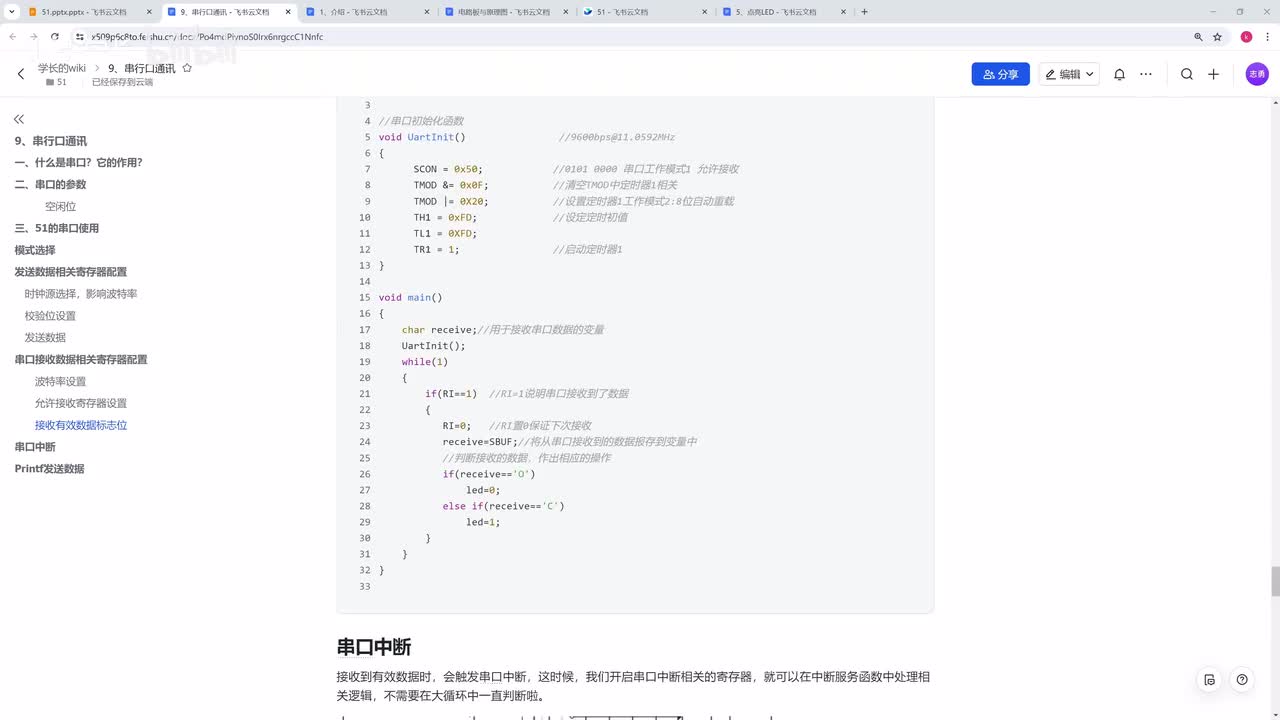
Task: Switch to the 51 飞书云文档 tab
Action: point(643,12)
